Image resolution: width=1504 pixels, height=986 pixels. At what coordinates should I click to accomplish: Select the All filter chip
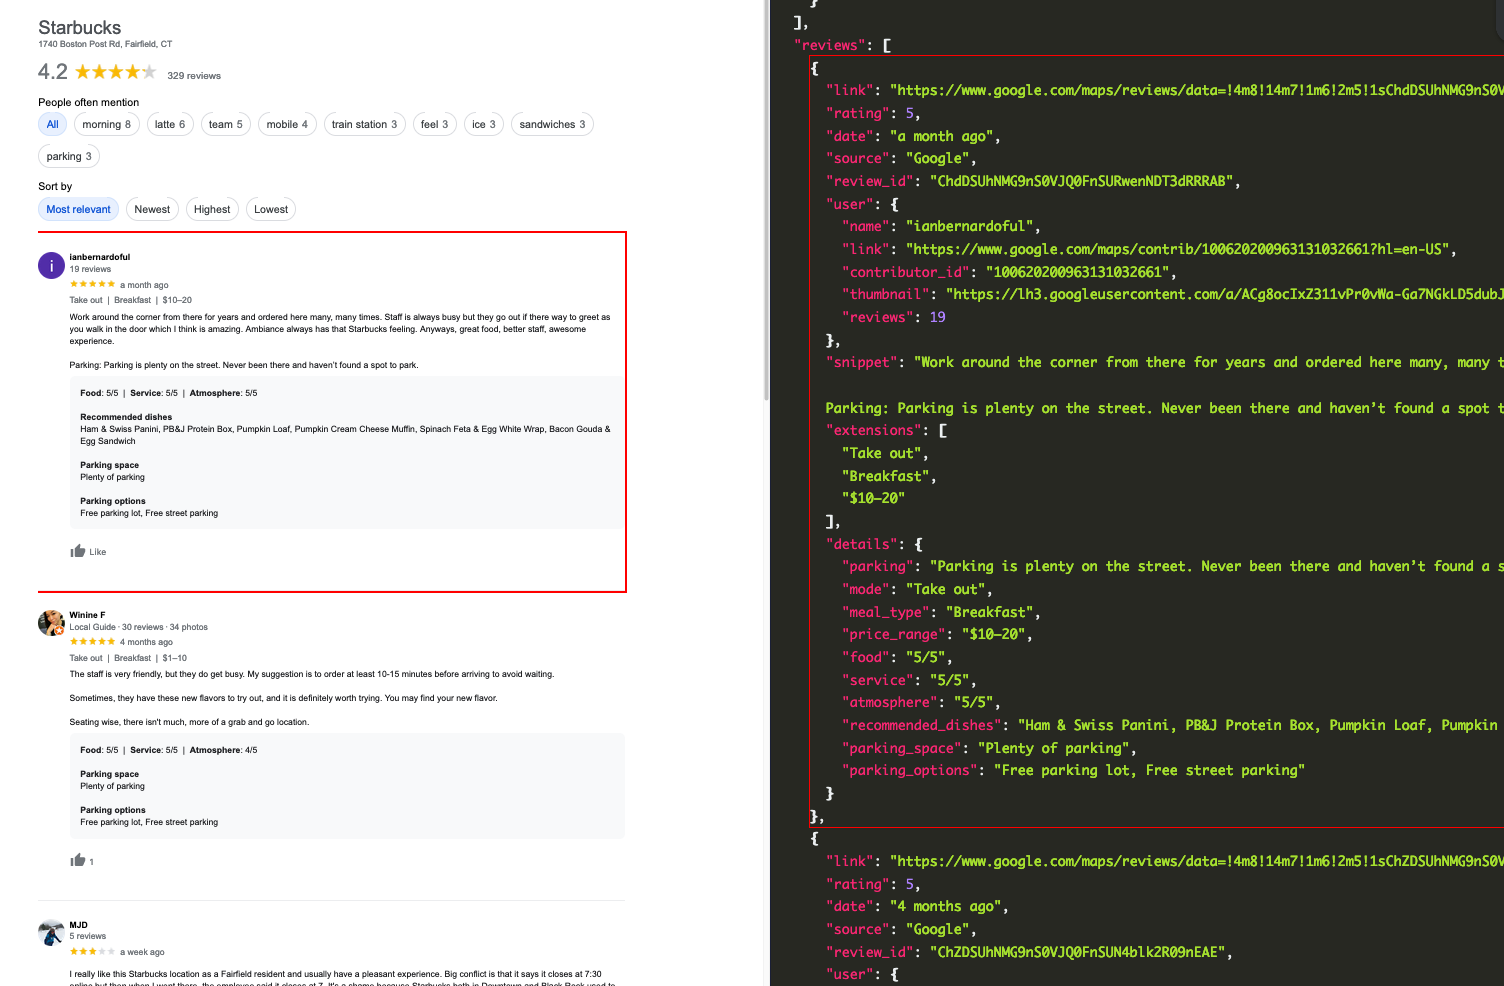pos(53,124)
